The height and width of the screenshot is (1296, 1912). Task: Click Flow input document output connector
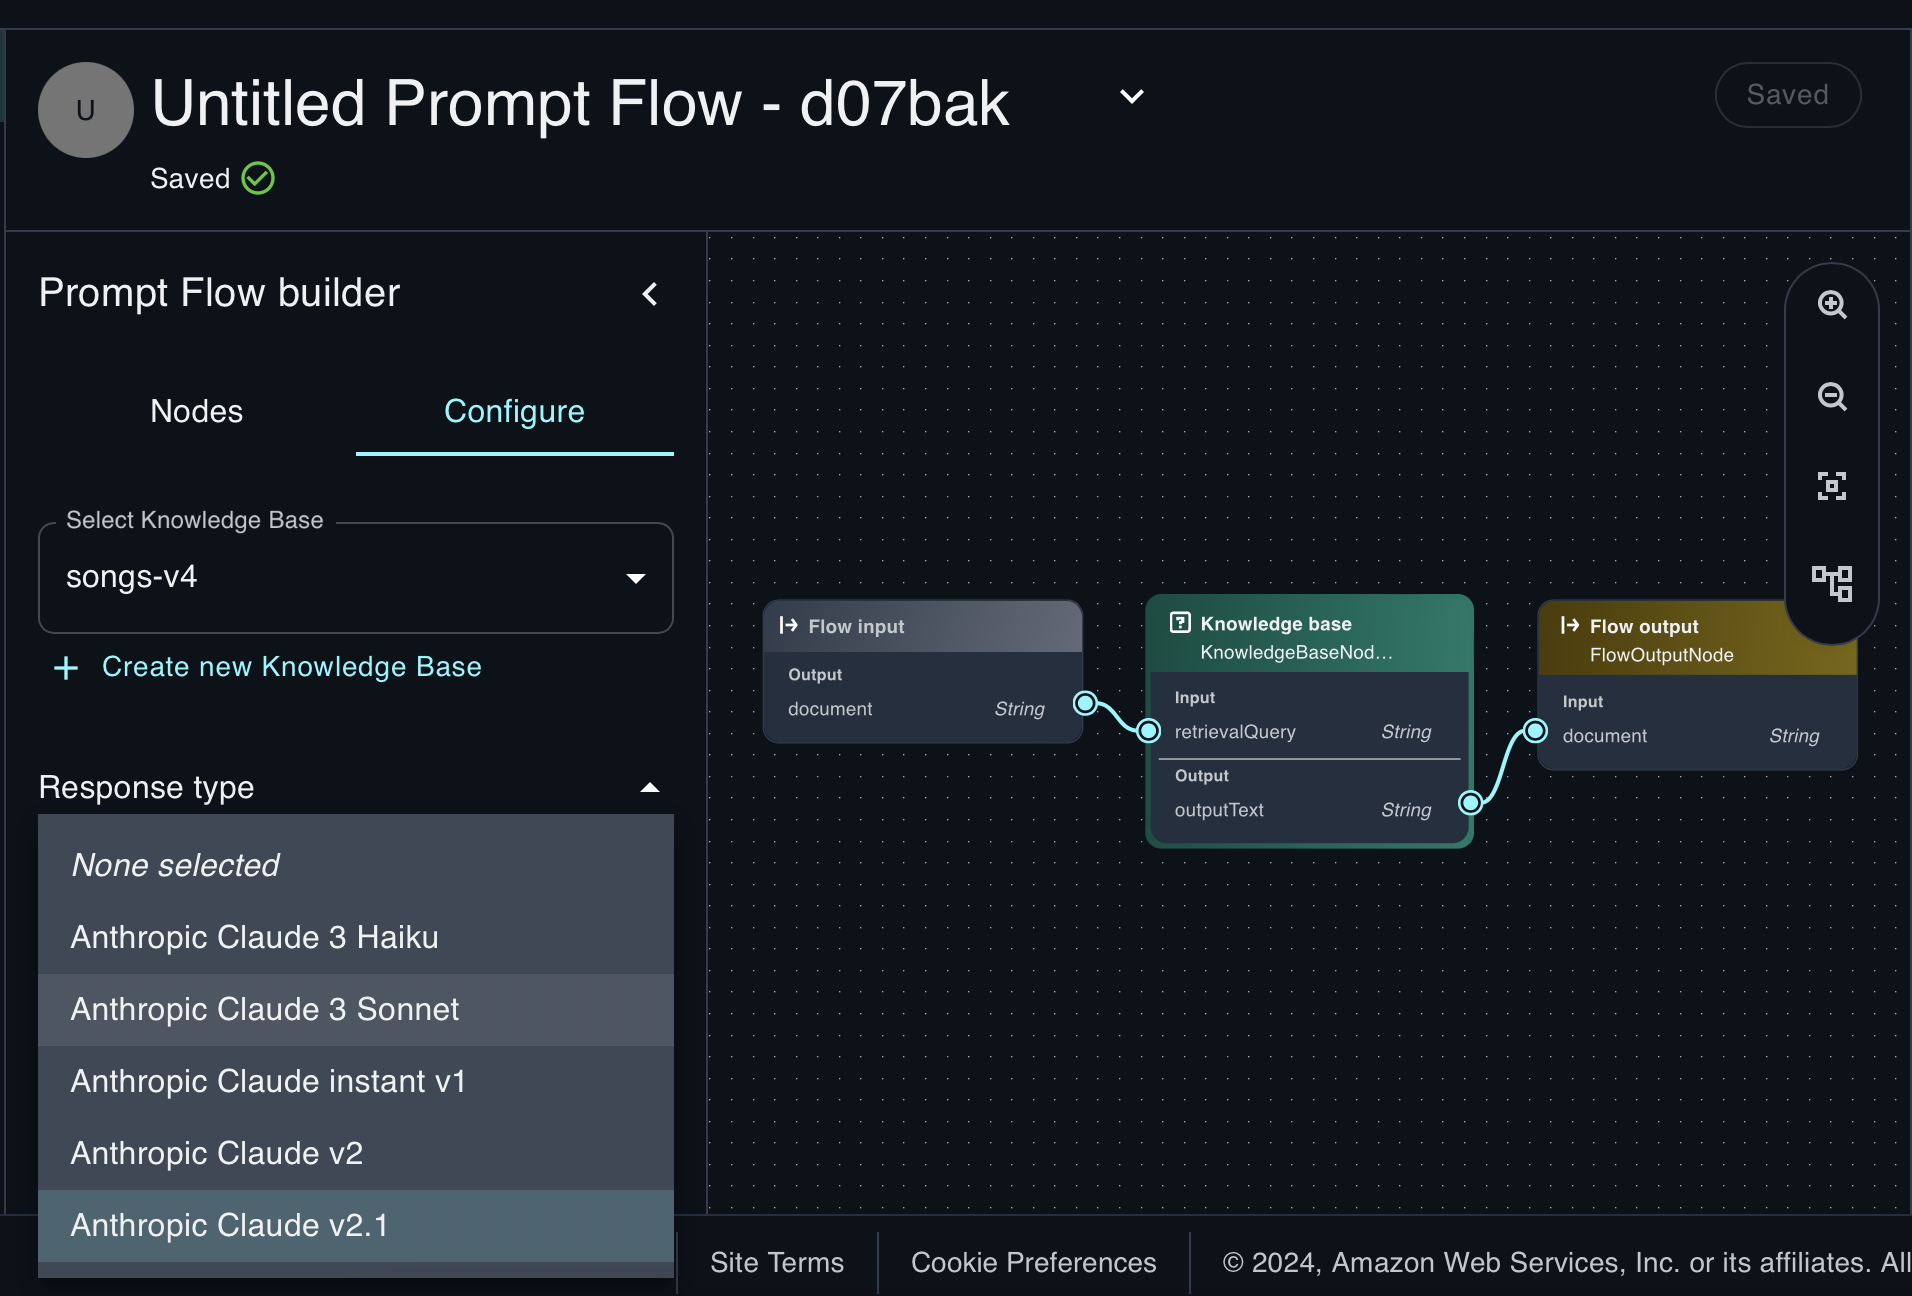tap(1085, 703)
